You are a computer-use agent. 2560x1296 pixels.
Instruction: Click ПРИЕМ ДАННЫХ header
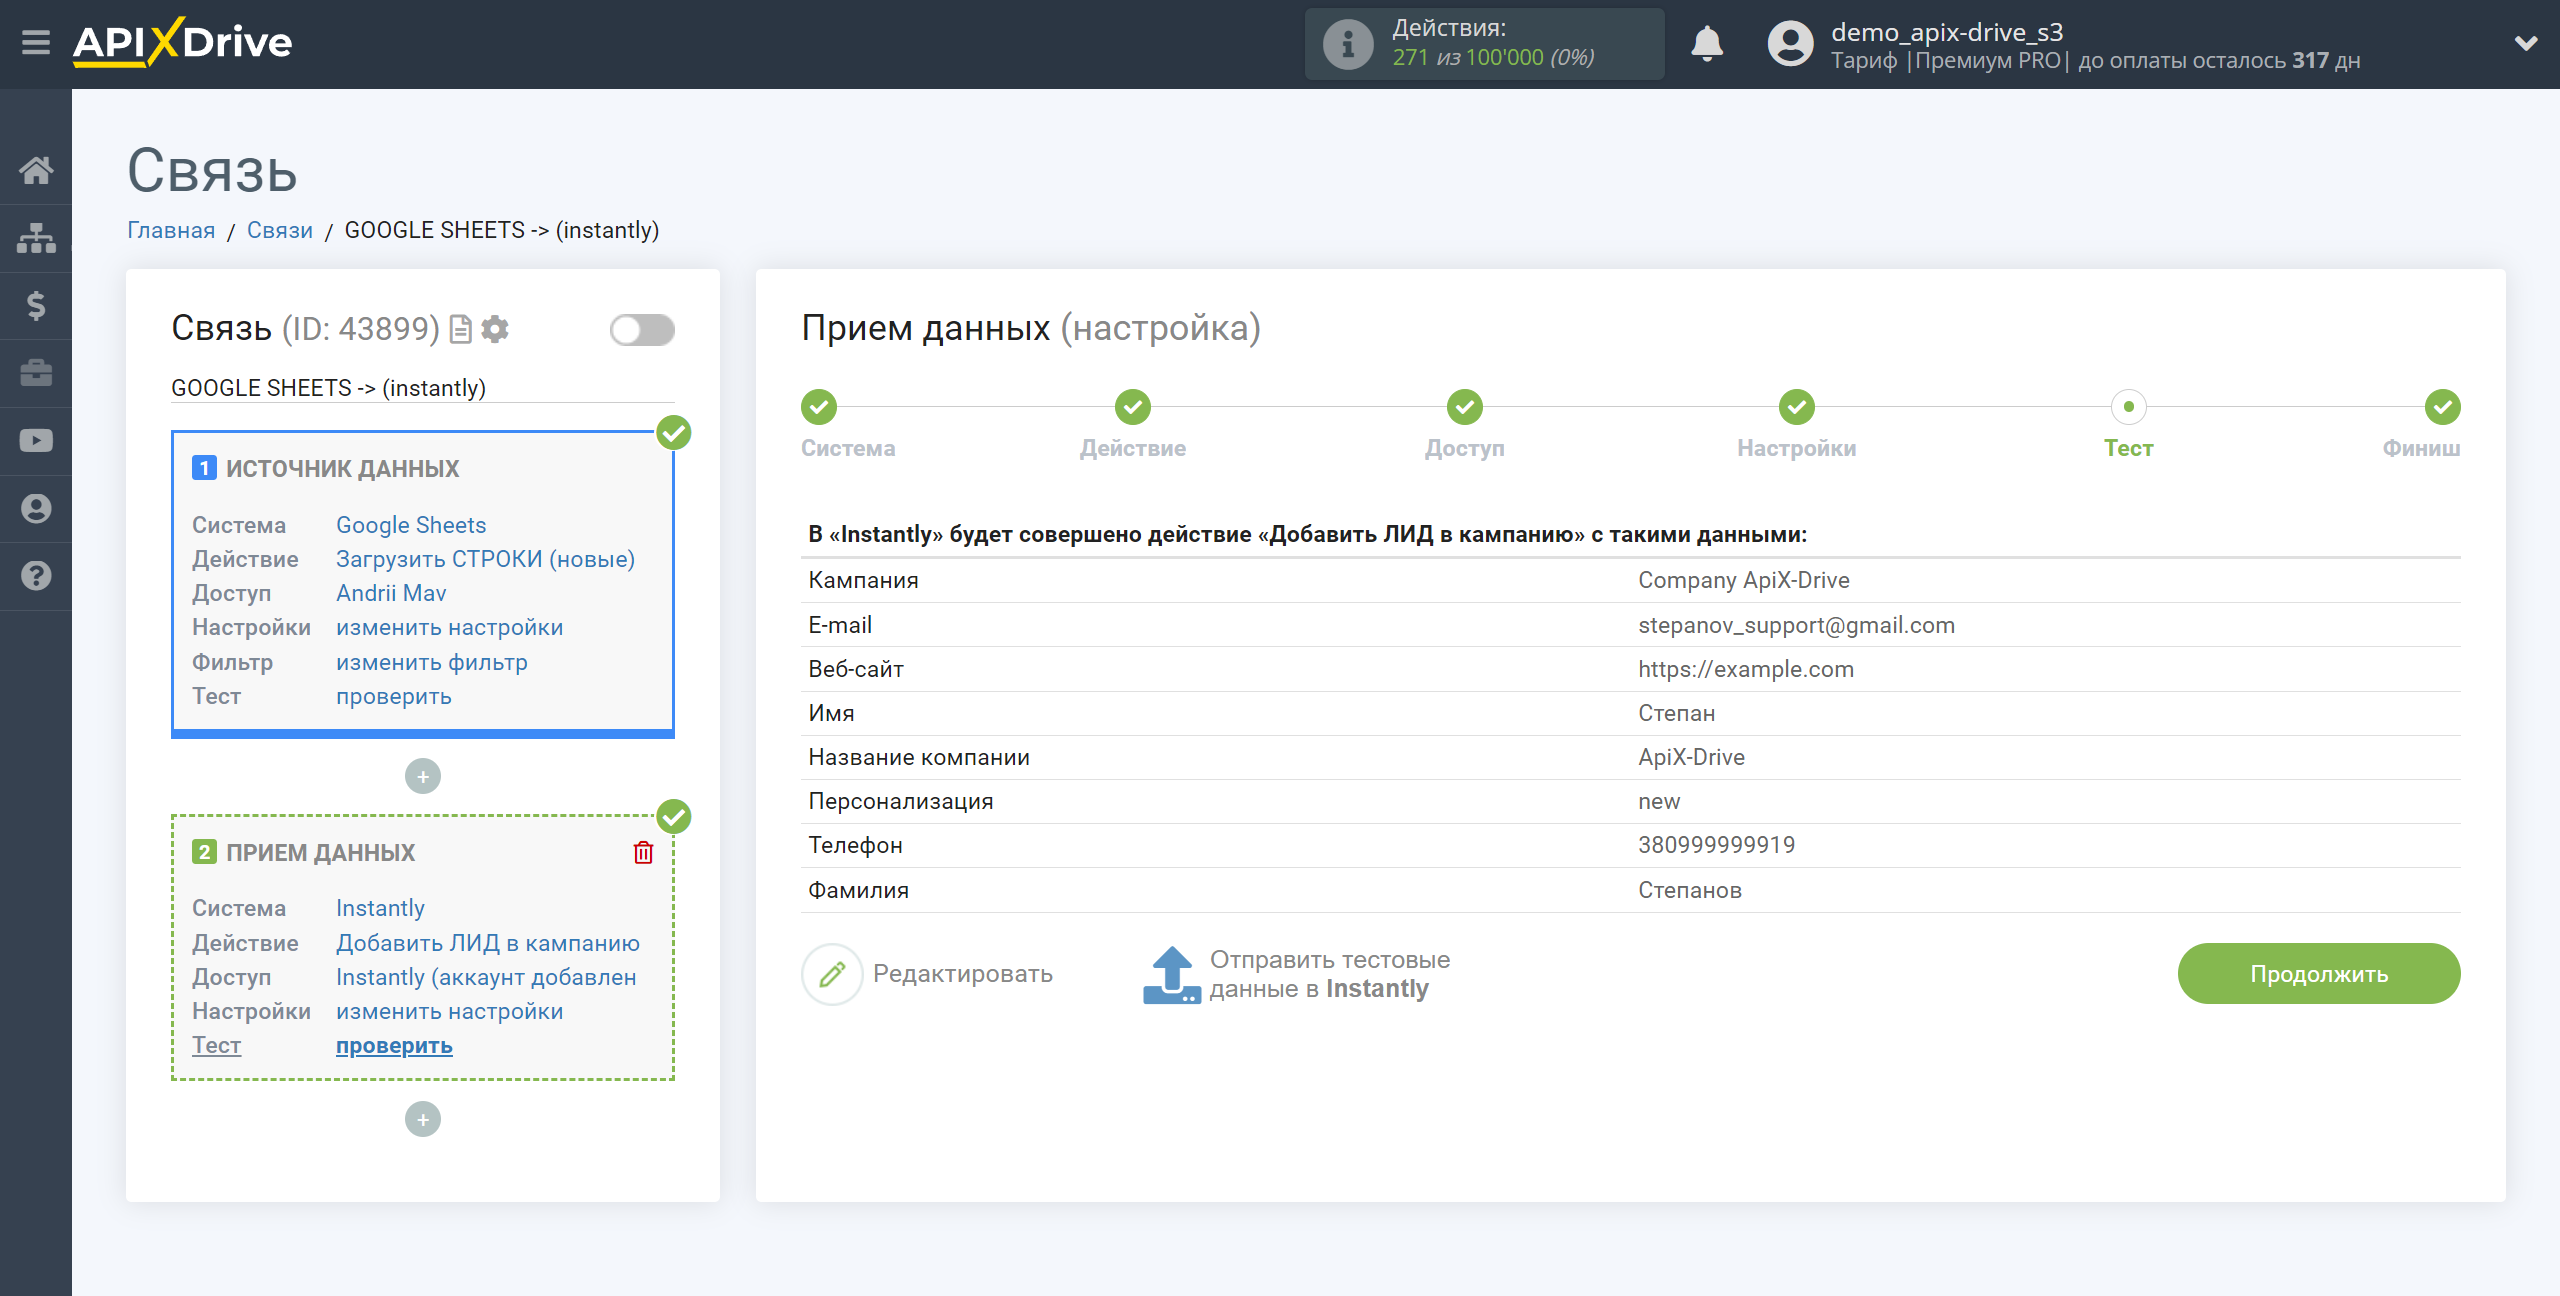[x=320, y=853]
